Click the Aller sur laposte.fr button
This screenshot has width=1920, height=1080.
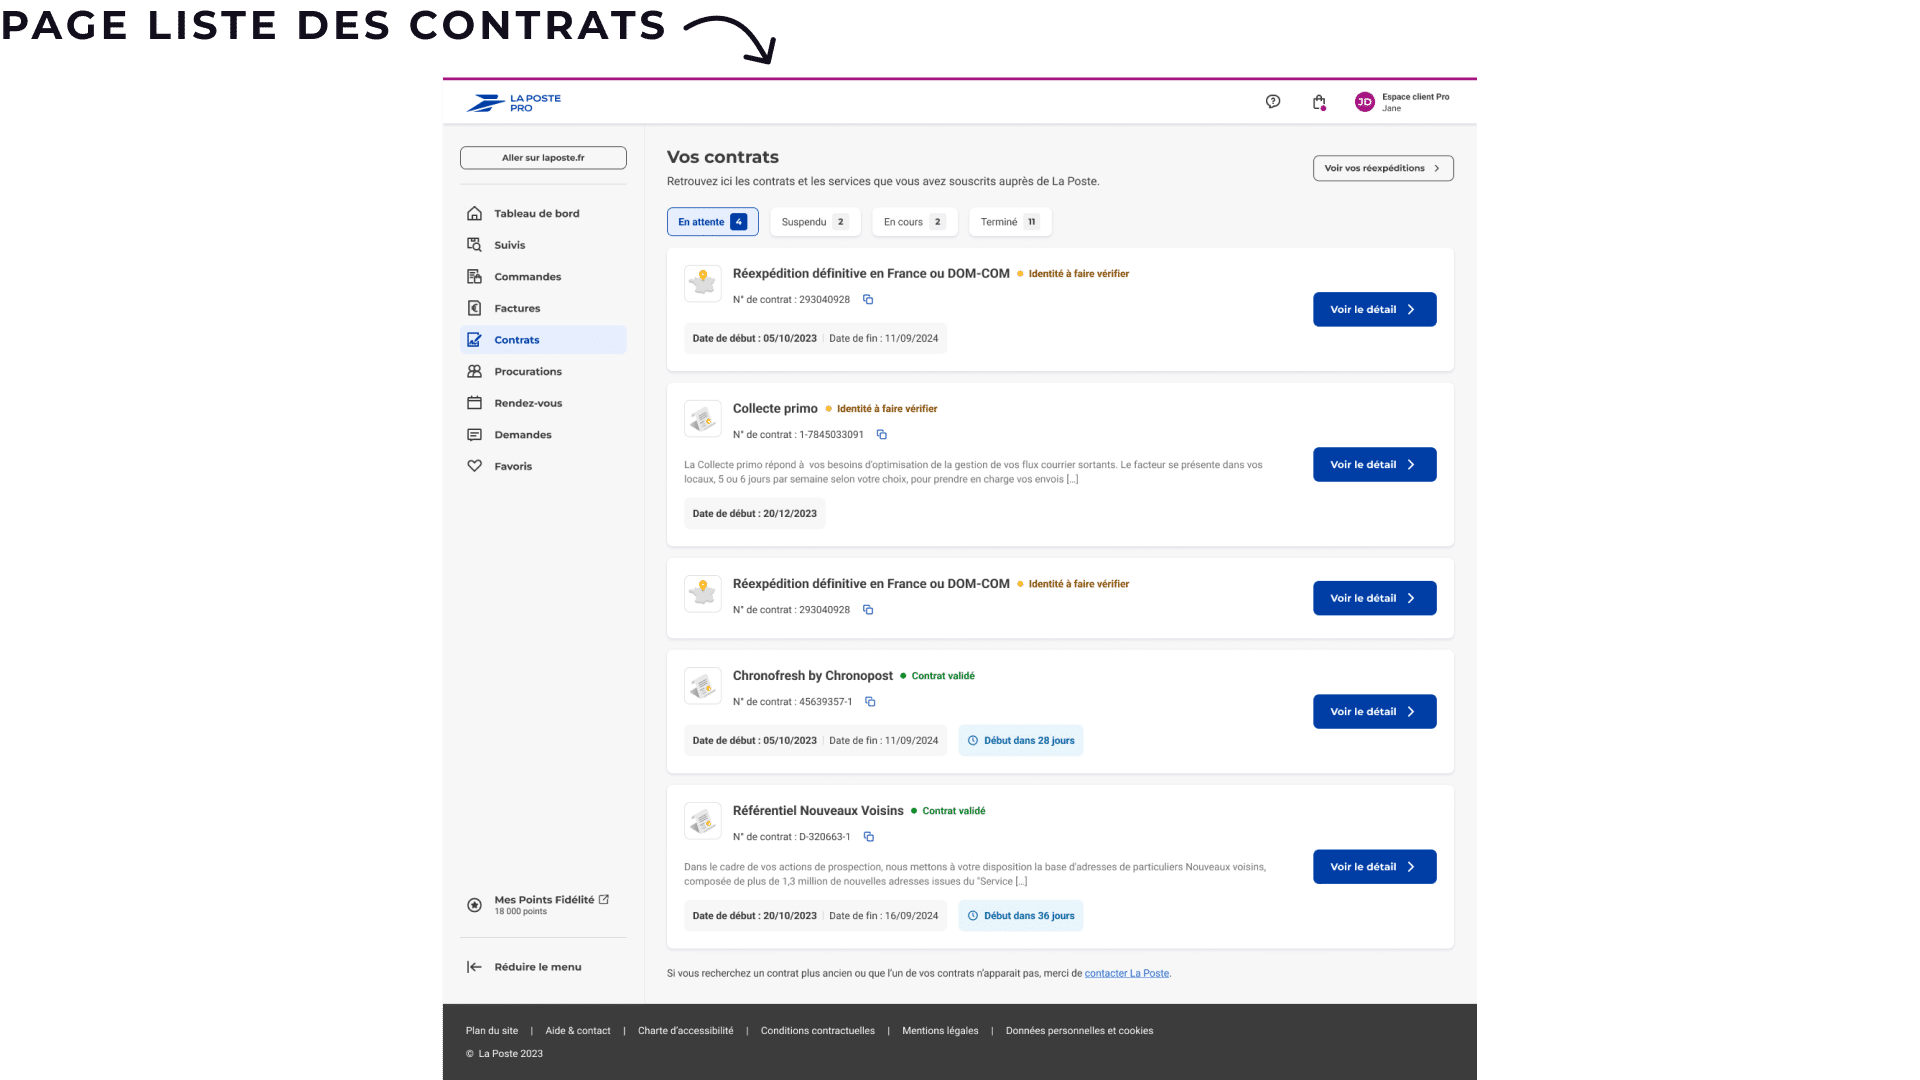click(x=543, y=158)
